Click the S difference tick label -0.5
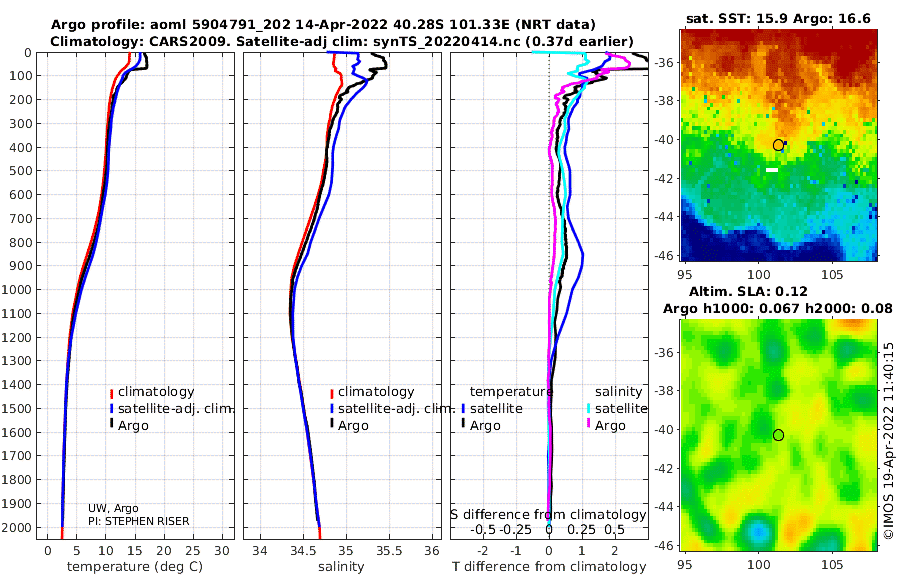Screen dimensions: 900x580 coord(482,529)
